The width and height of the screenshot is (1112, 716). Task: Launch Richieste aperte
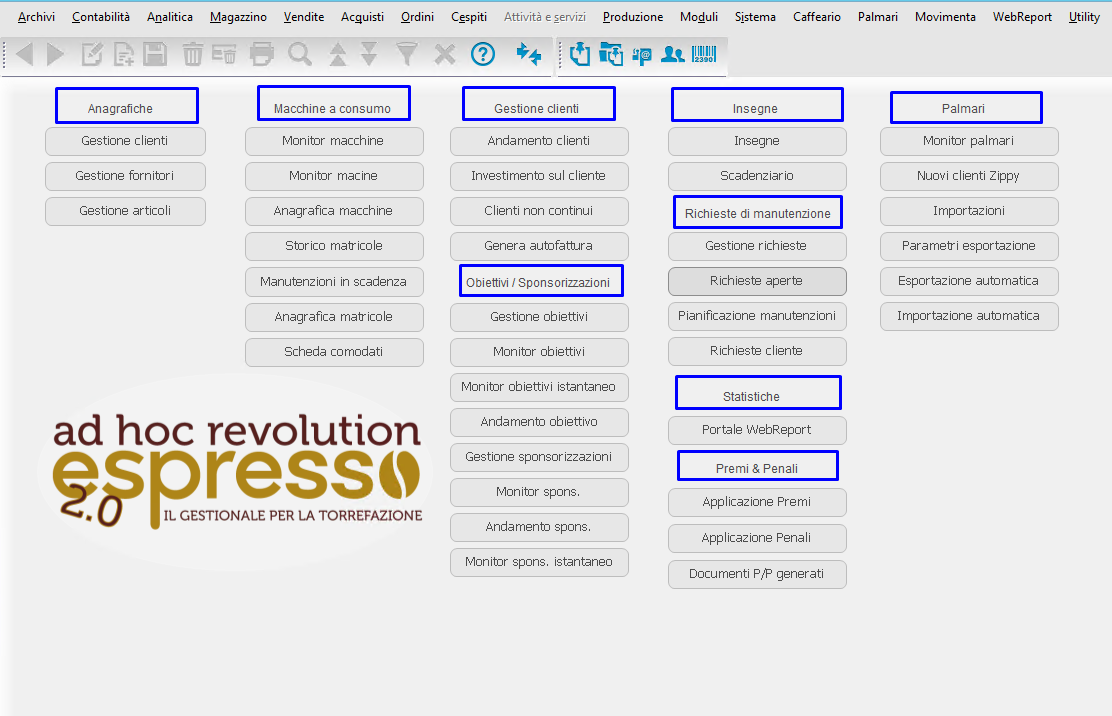pyautogui.click(x=757, y=281)
